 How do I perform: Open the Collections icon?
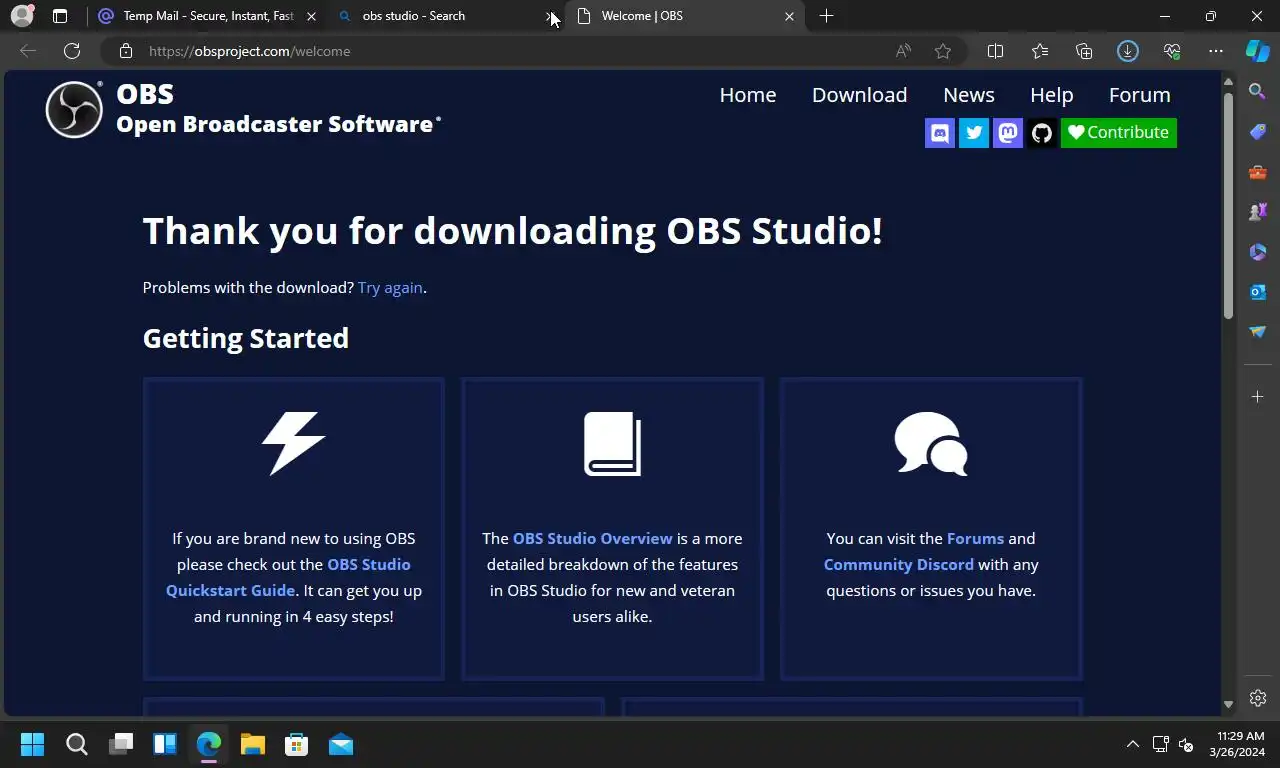click(1084, 51)
